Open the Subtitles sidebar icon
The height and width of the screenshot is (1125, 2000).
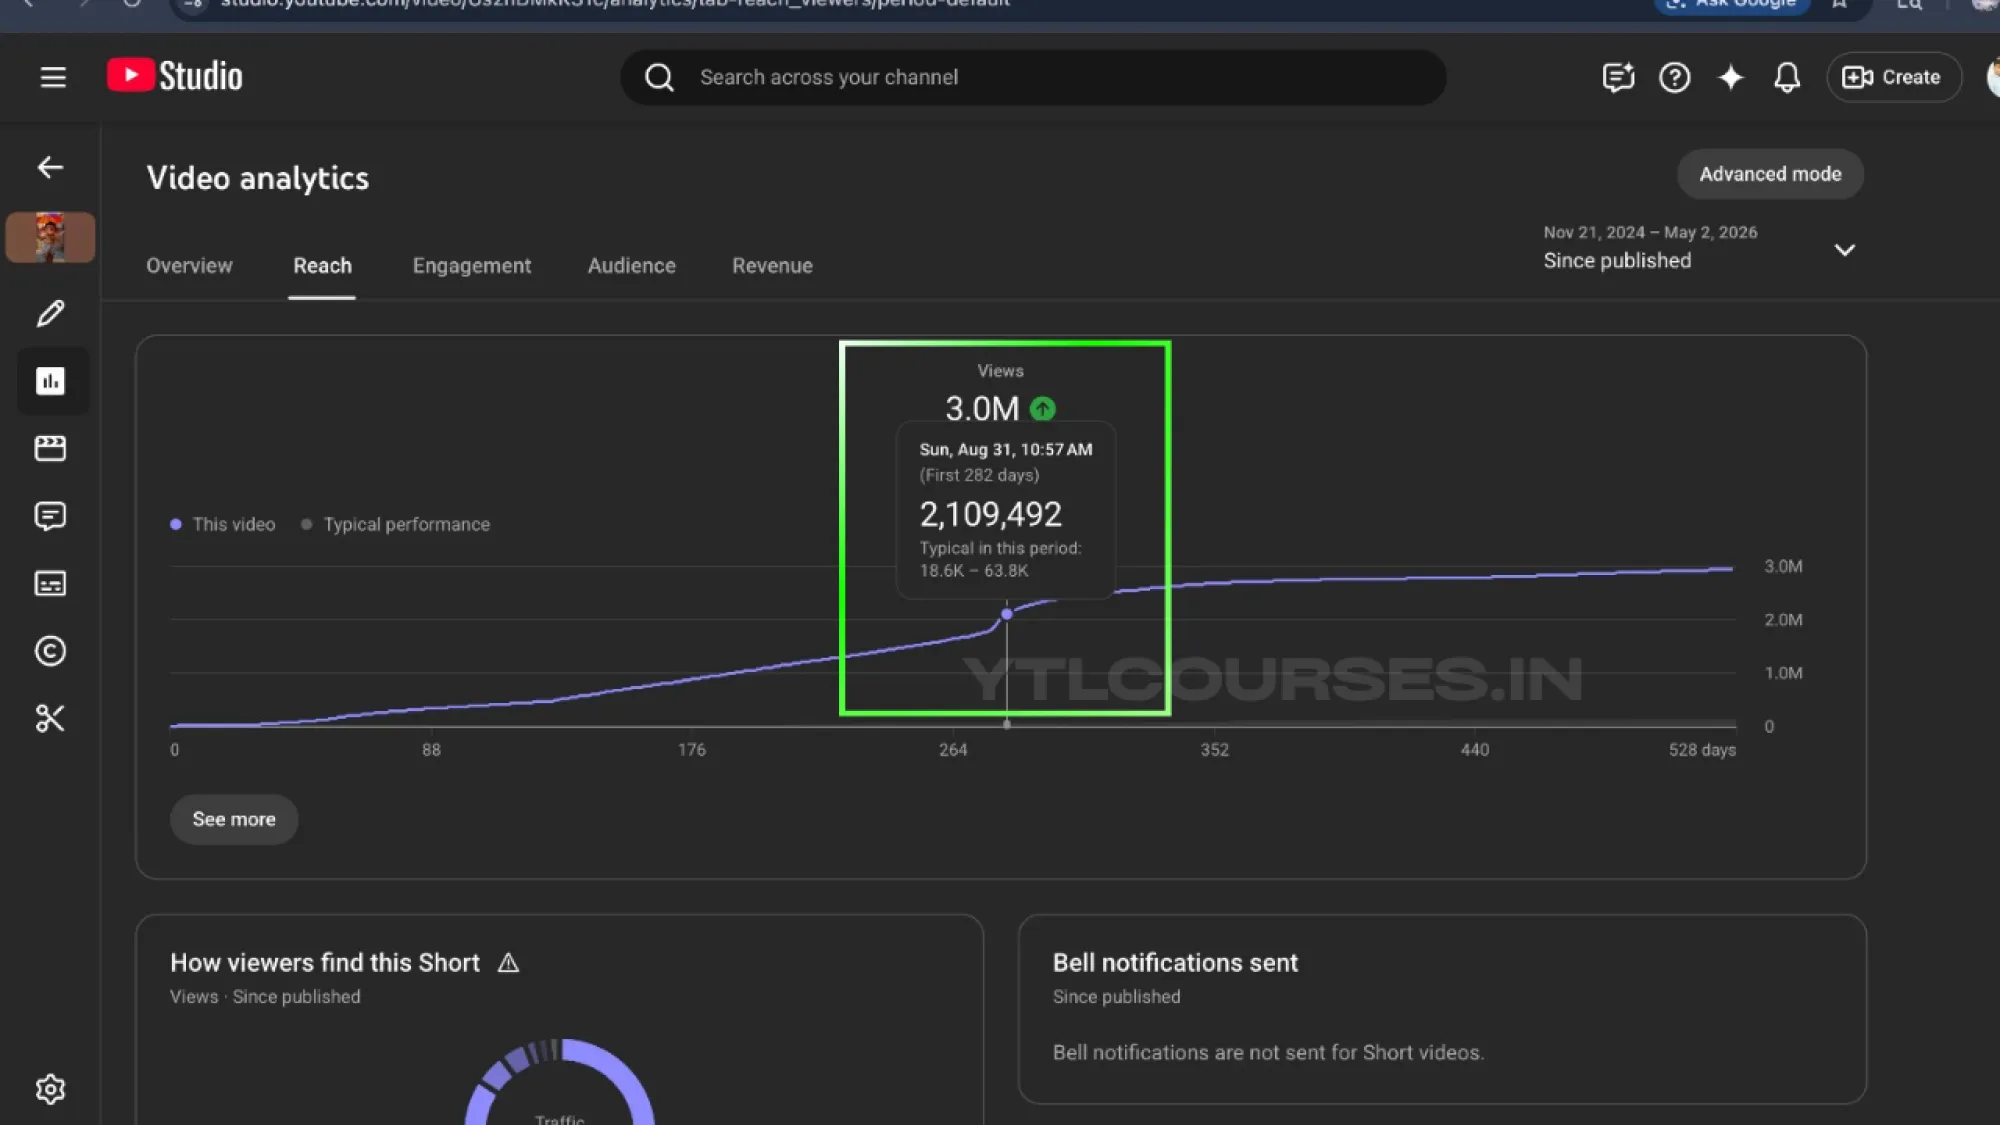tap(50, 583)
